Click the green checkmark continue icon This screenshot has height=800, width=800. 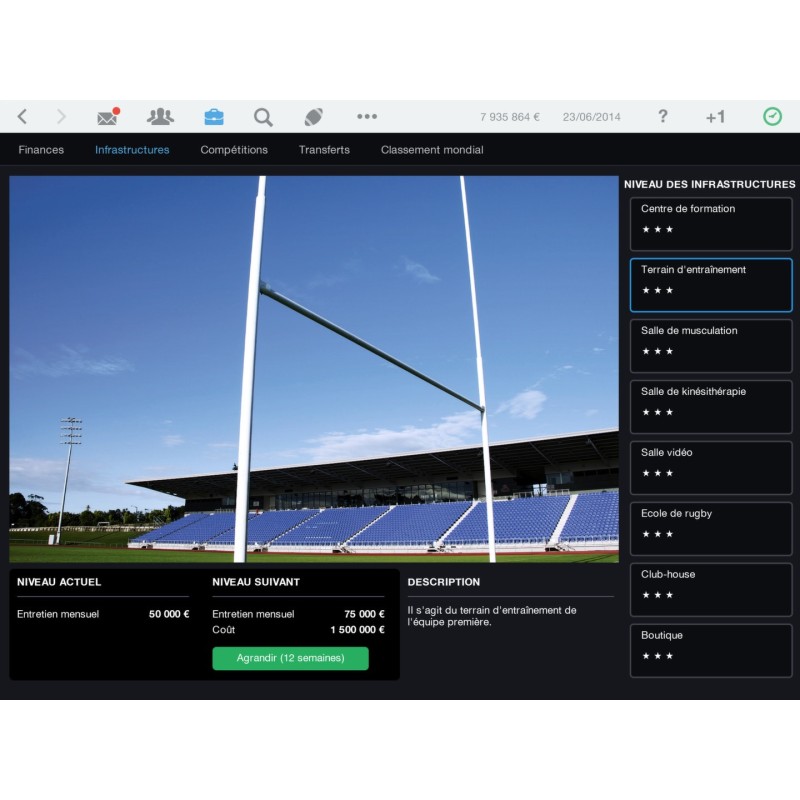tap(772, 117)
